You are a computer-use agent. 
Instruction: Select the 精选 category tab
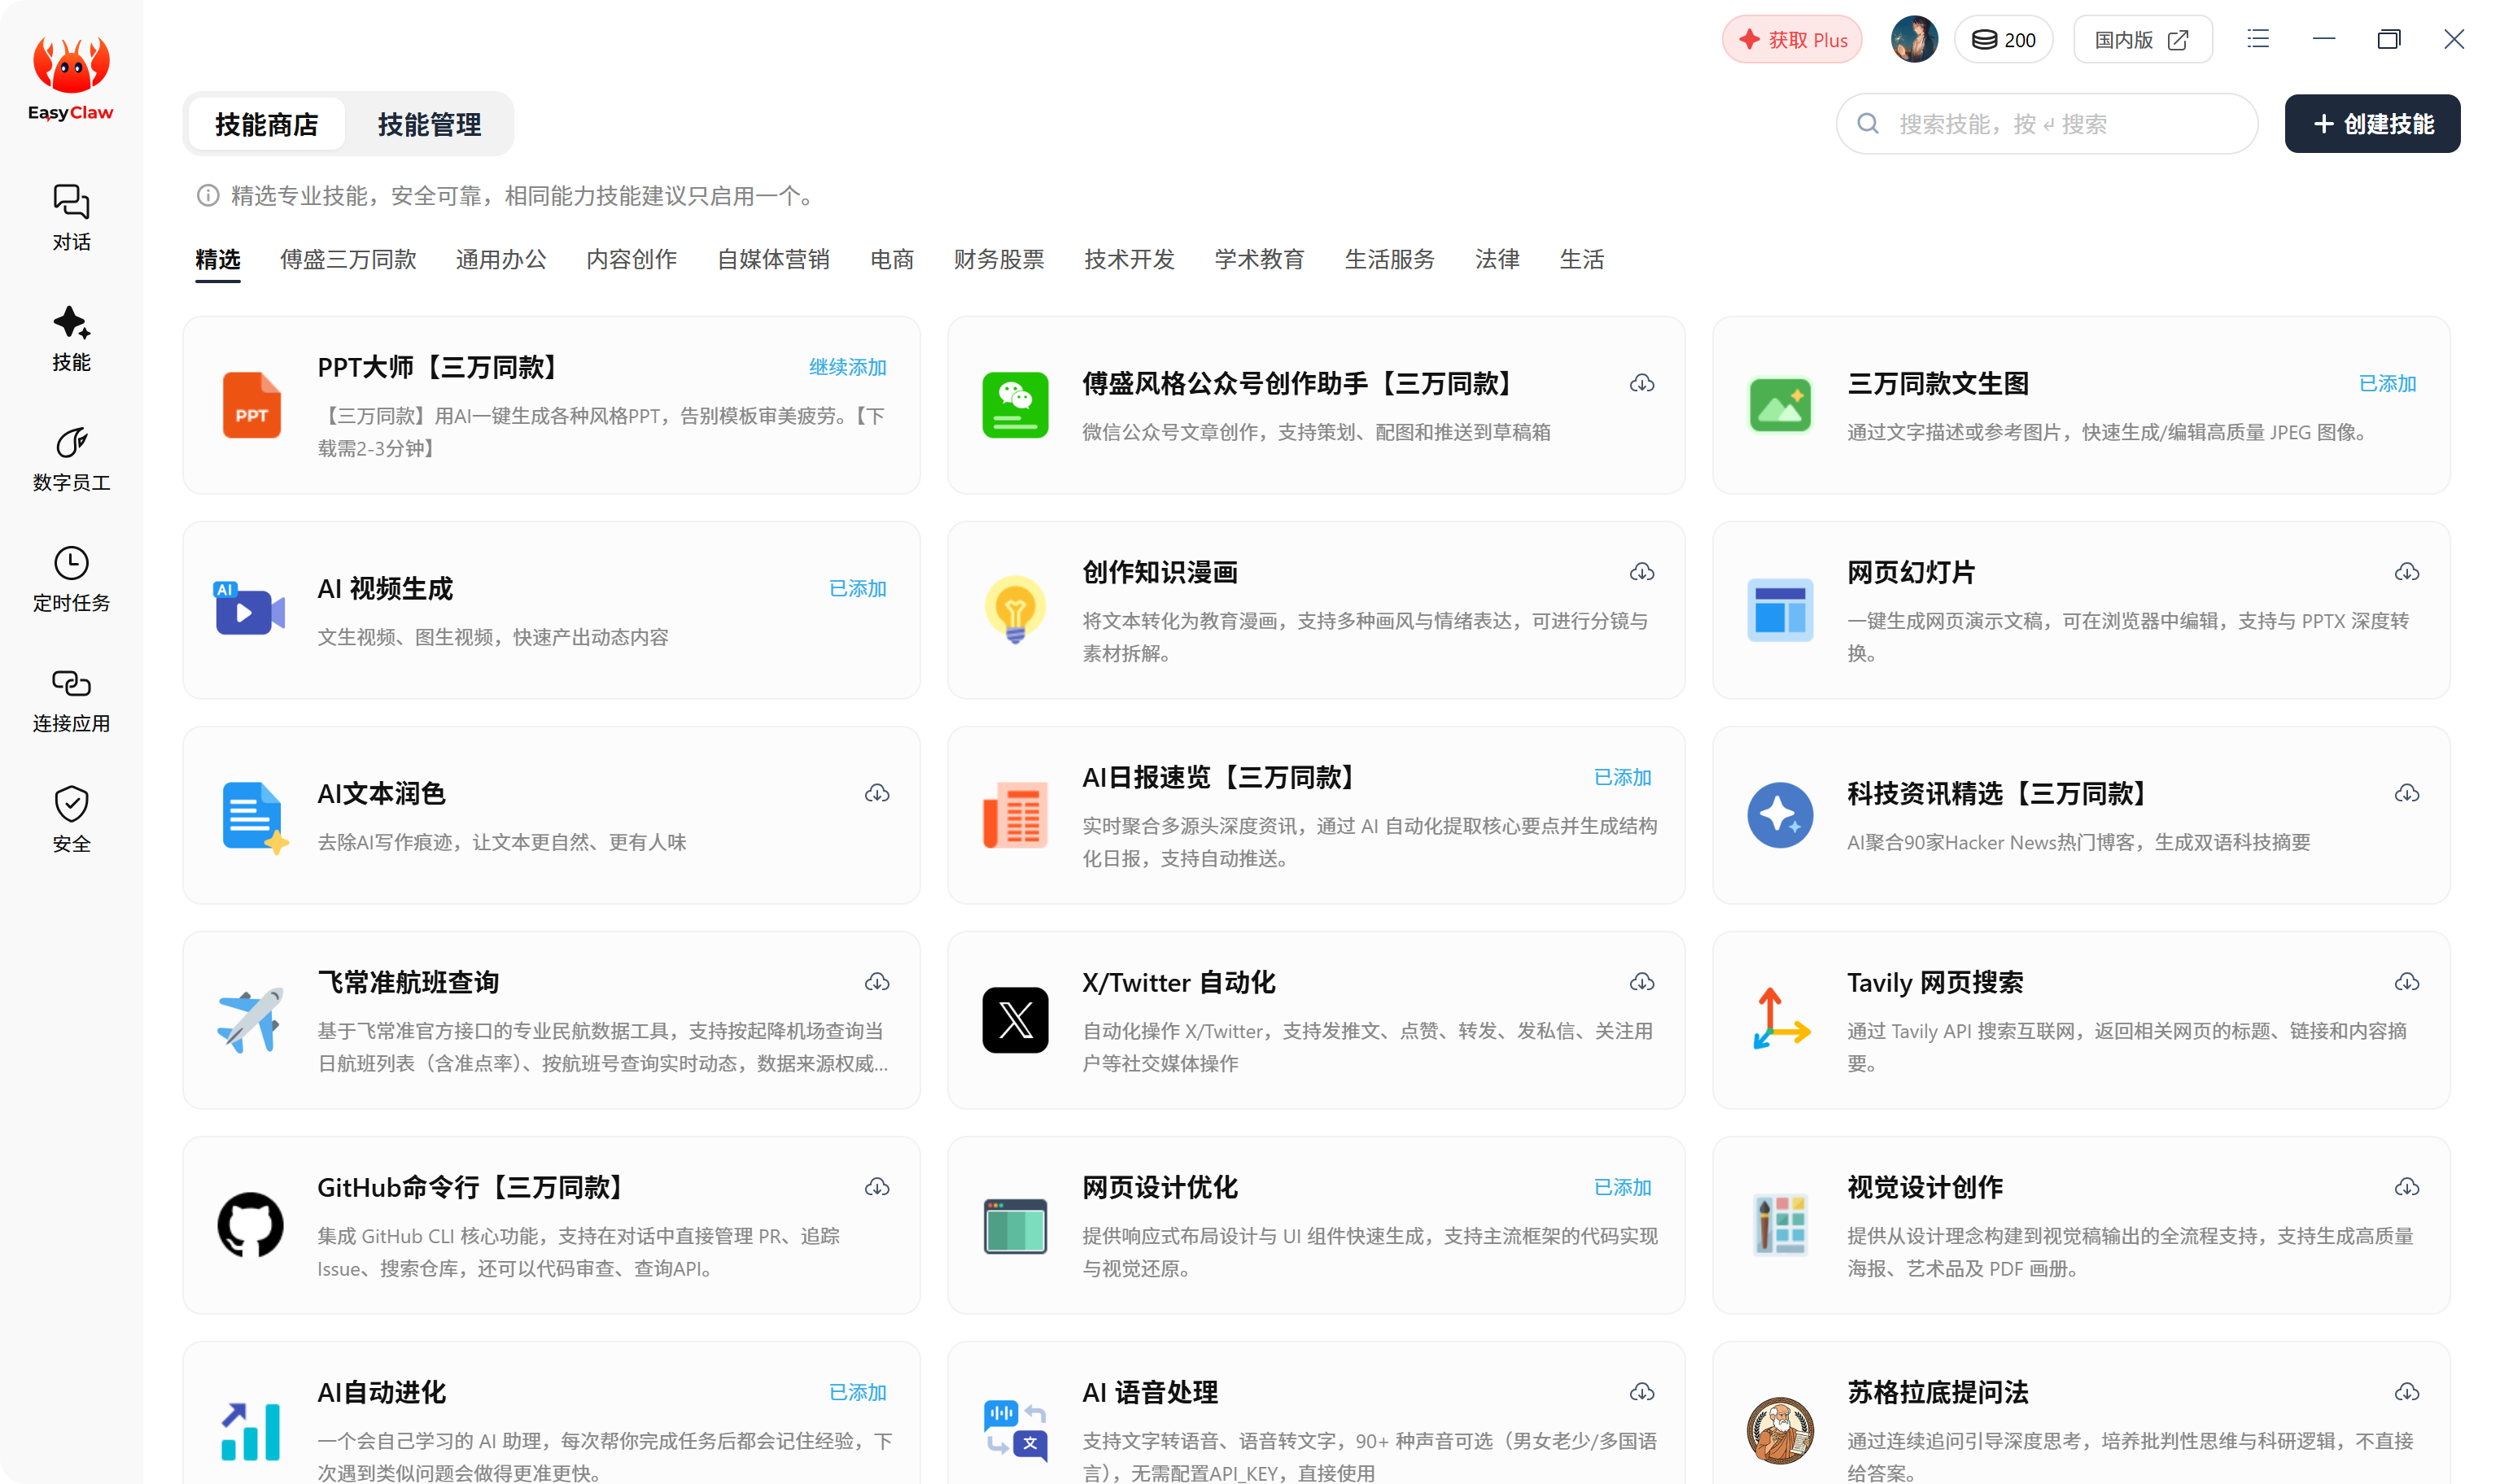click(217, 259)
